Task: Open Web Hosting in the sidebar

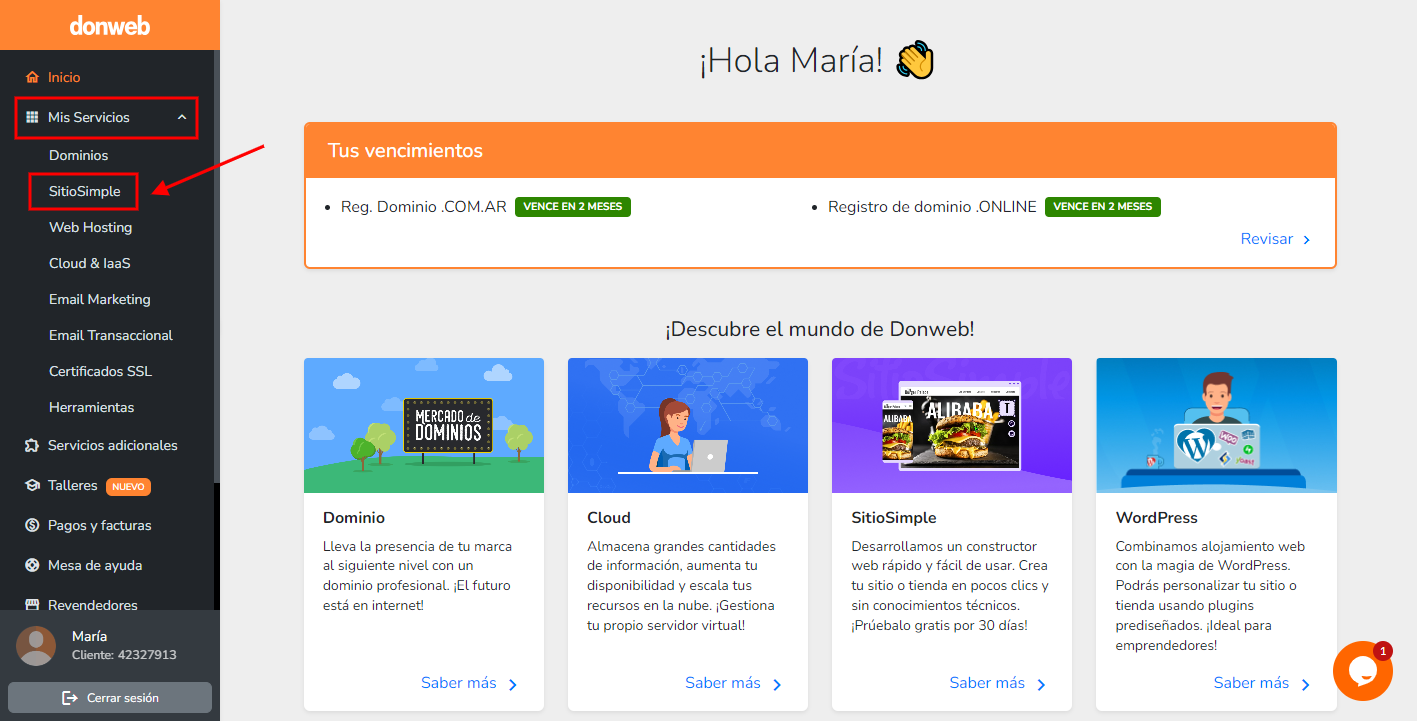Action: [90, 227]
